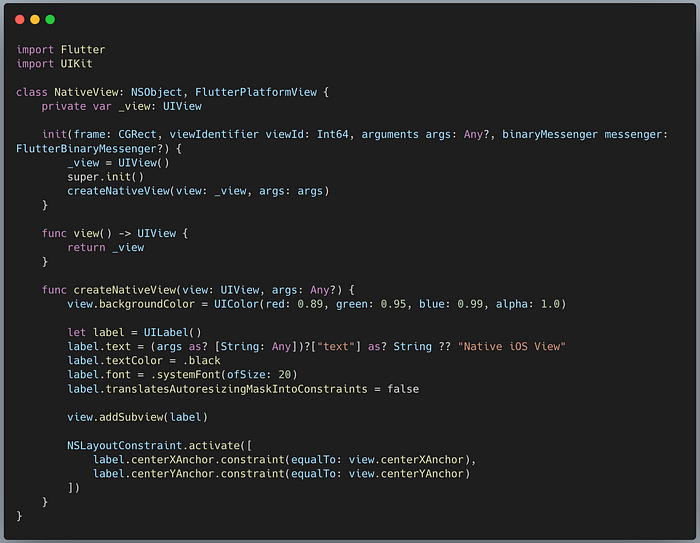This screenshot has height=543, width=700.
Task: Click the yellow minimize window dot
Action: tap(35, 19)
